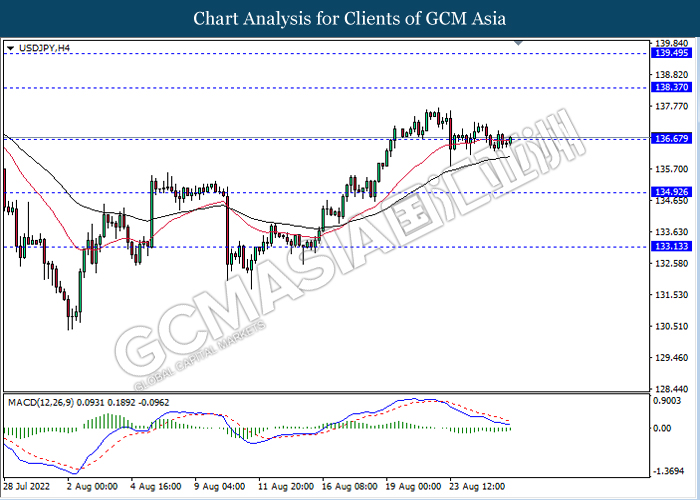Viewport: 700px width, 500px height.
Task: Click the 2 Aug 00:00 time label
Action: (x=93, y=486)
